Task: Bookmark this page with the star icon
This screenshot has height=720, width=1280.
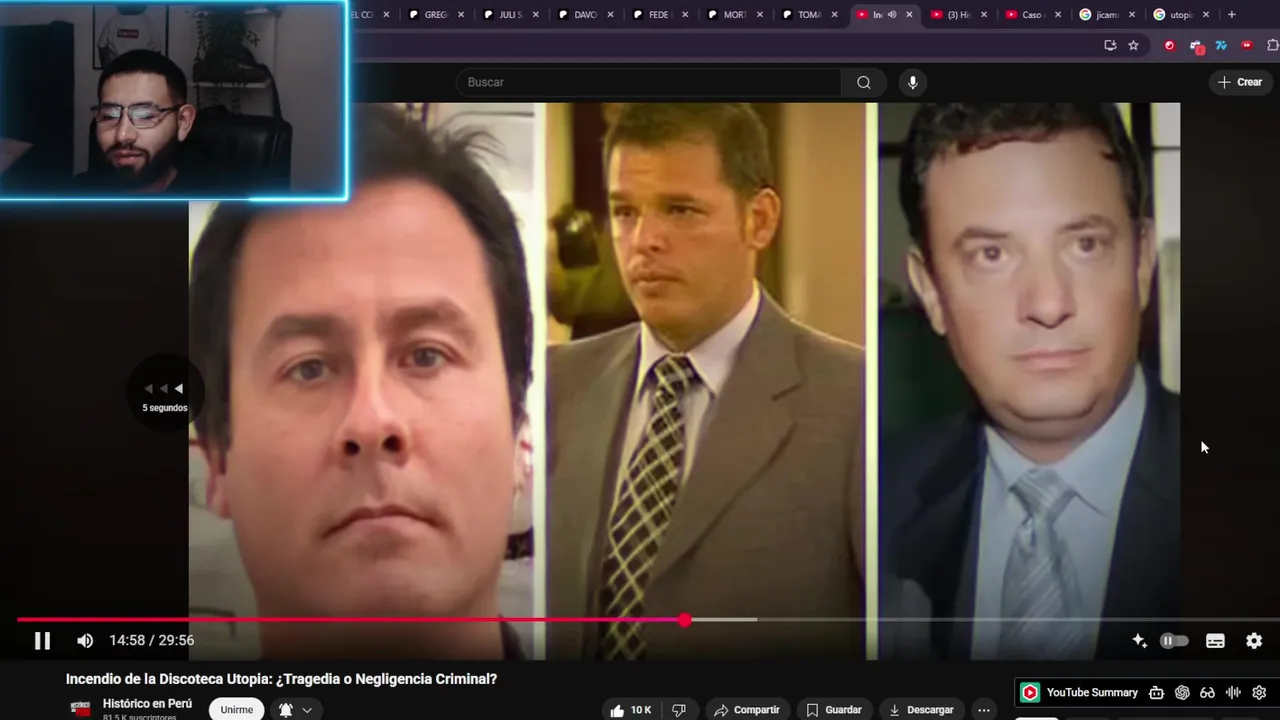Action: [x=1133, y=45]
